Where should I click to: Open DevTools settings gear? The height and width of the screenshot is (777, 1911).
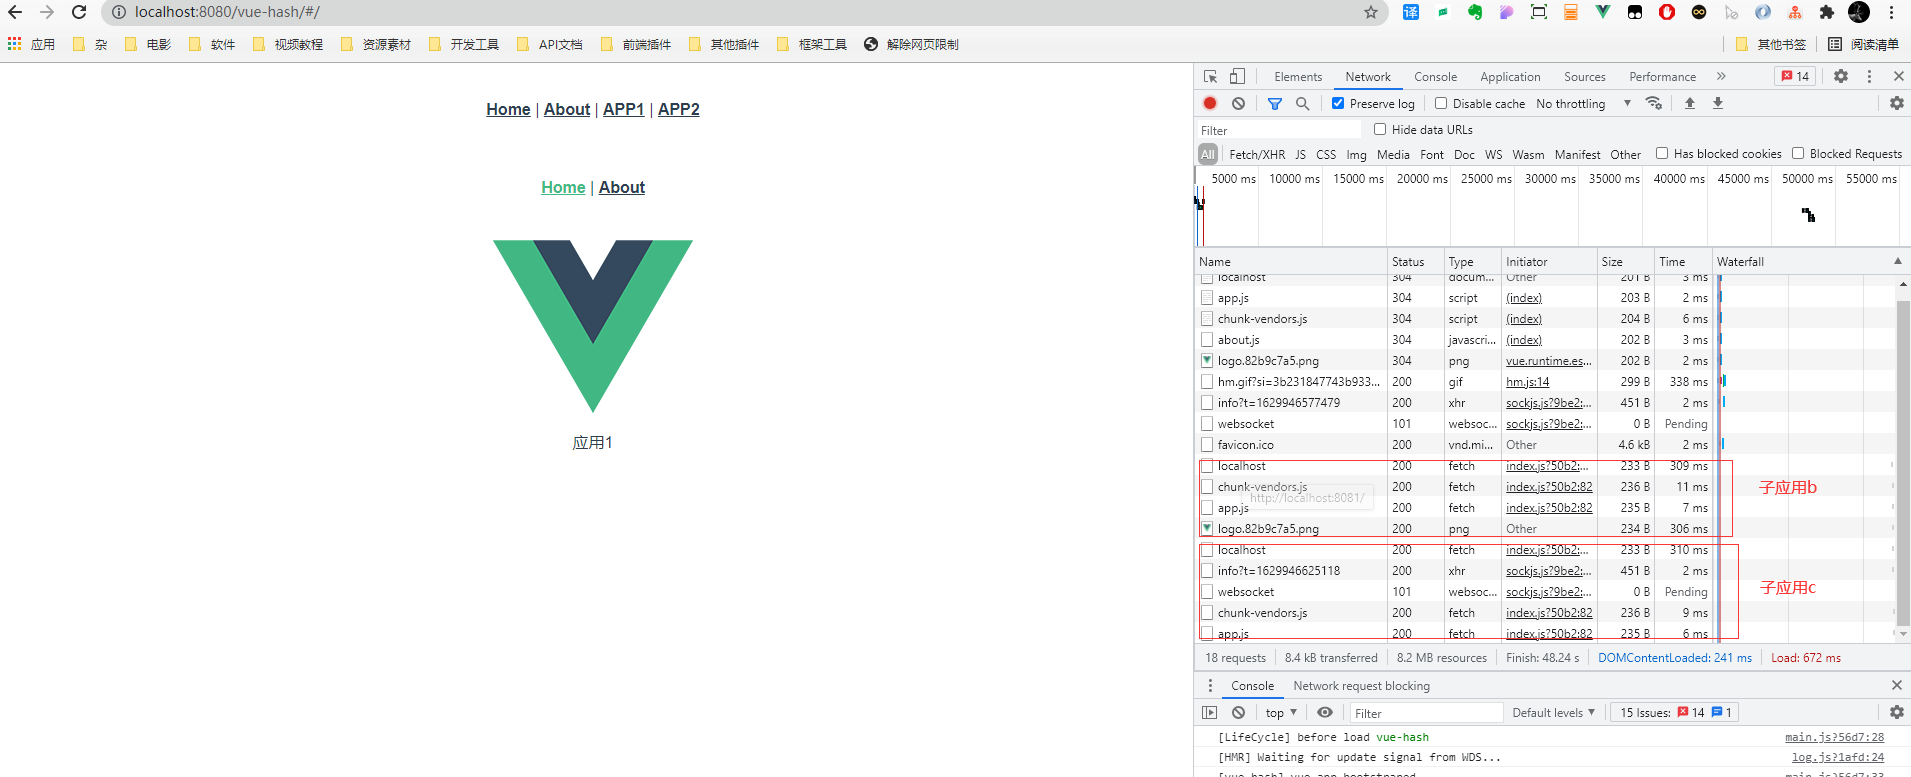tap(1841, 76)
